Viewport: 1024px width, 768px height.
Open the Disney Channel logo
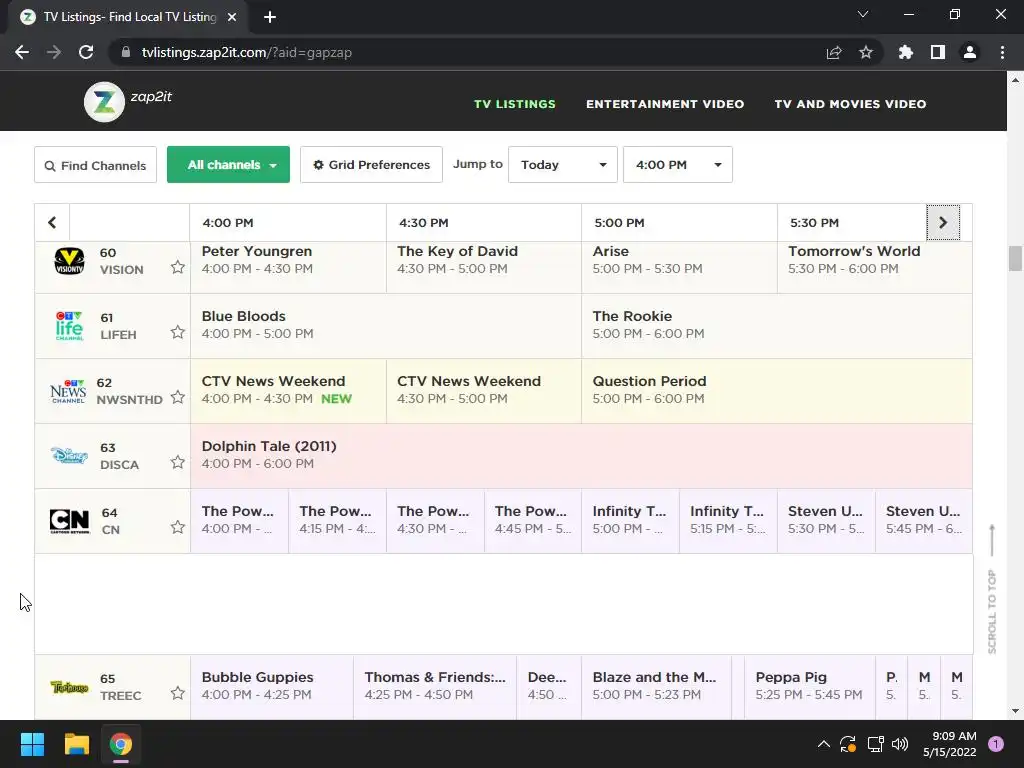[69, 455]
